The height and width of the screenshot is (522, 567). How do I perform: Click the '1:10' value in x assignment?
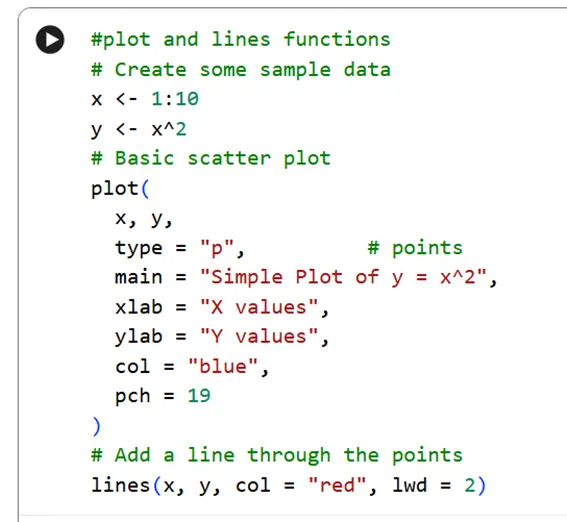click(x=175, y=99)
